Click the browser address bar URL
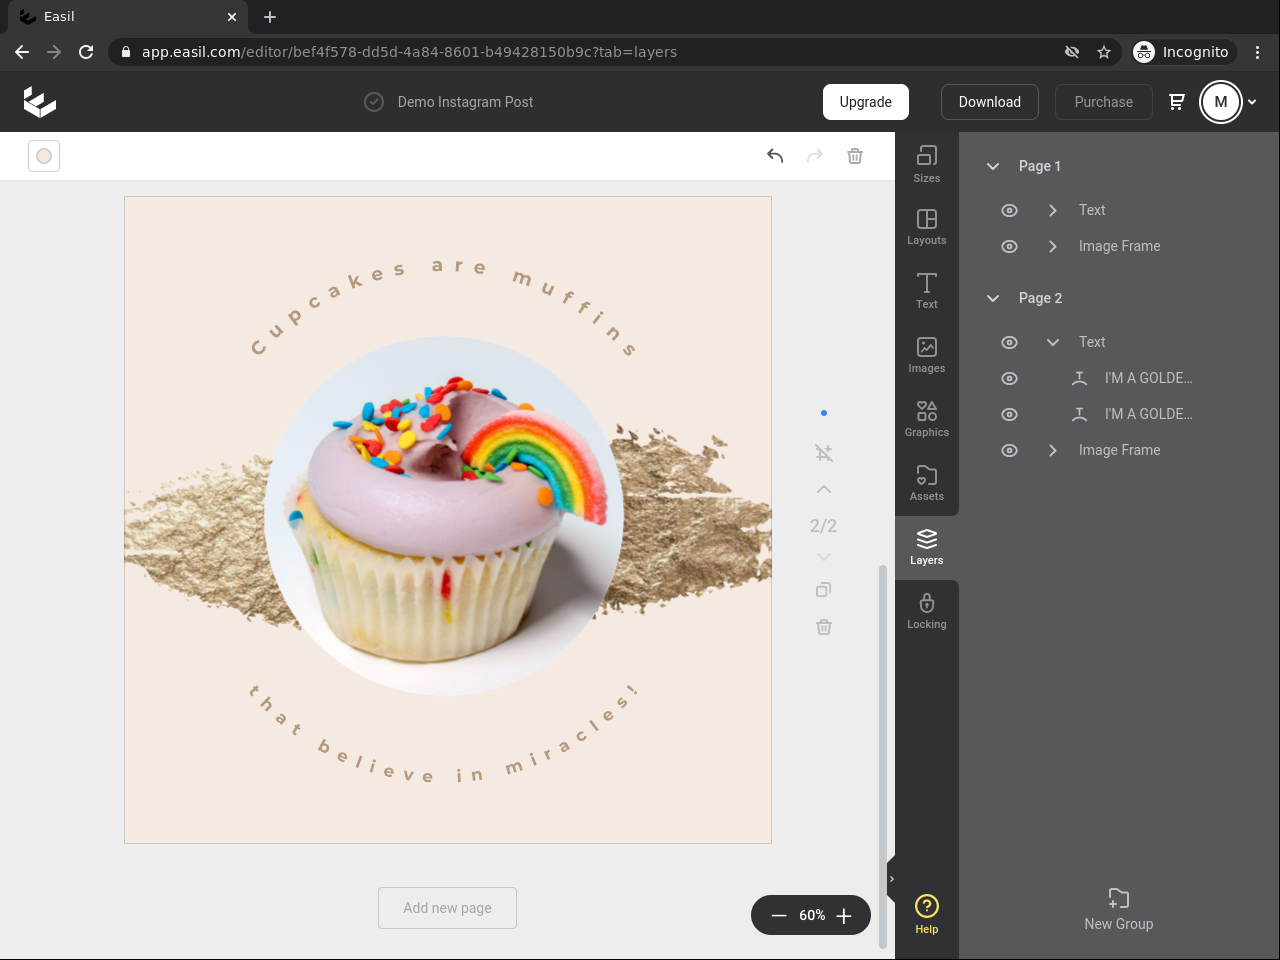This screenshot has width=1280, height=960. coord(409,52)
